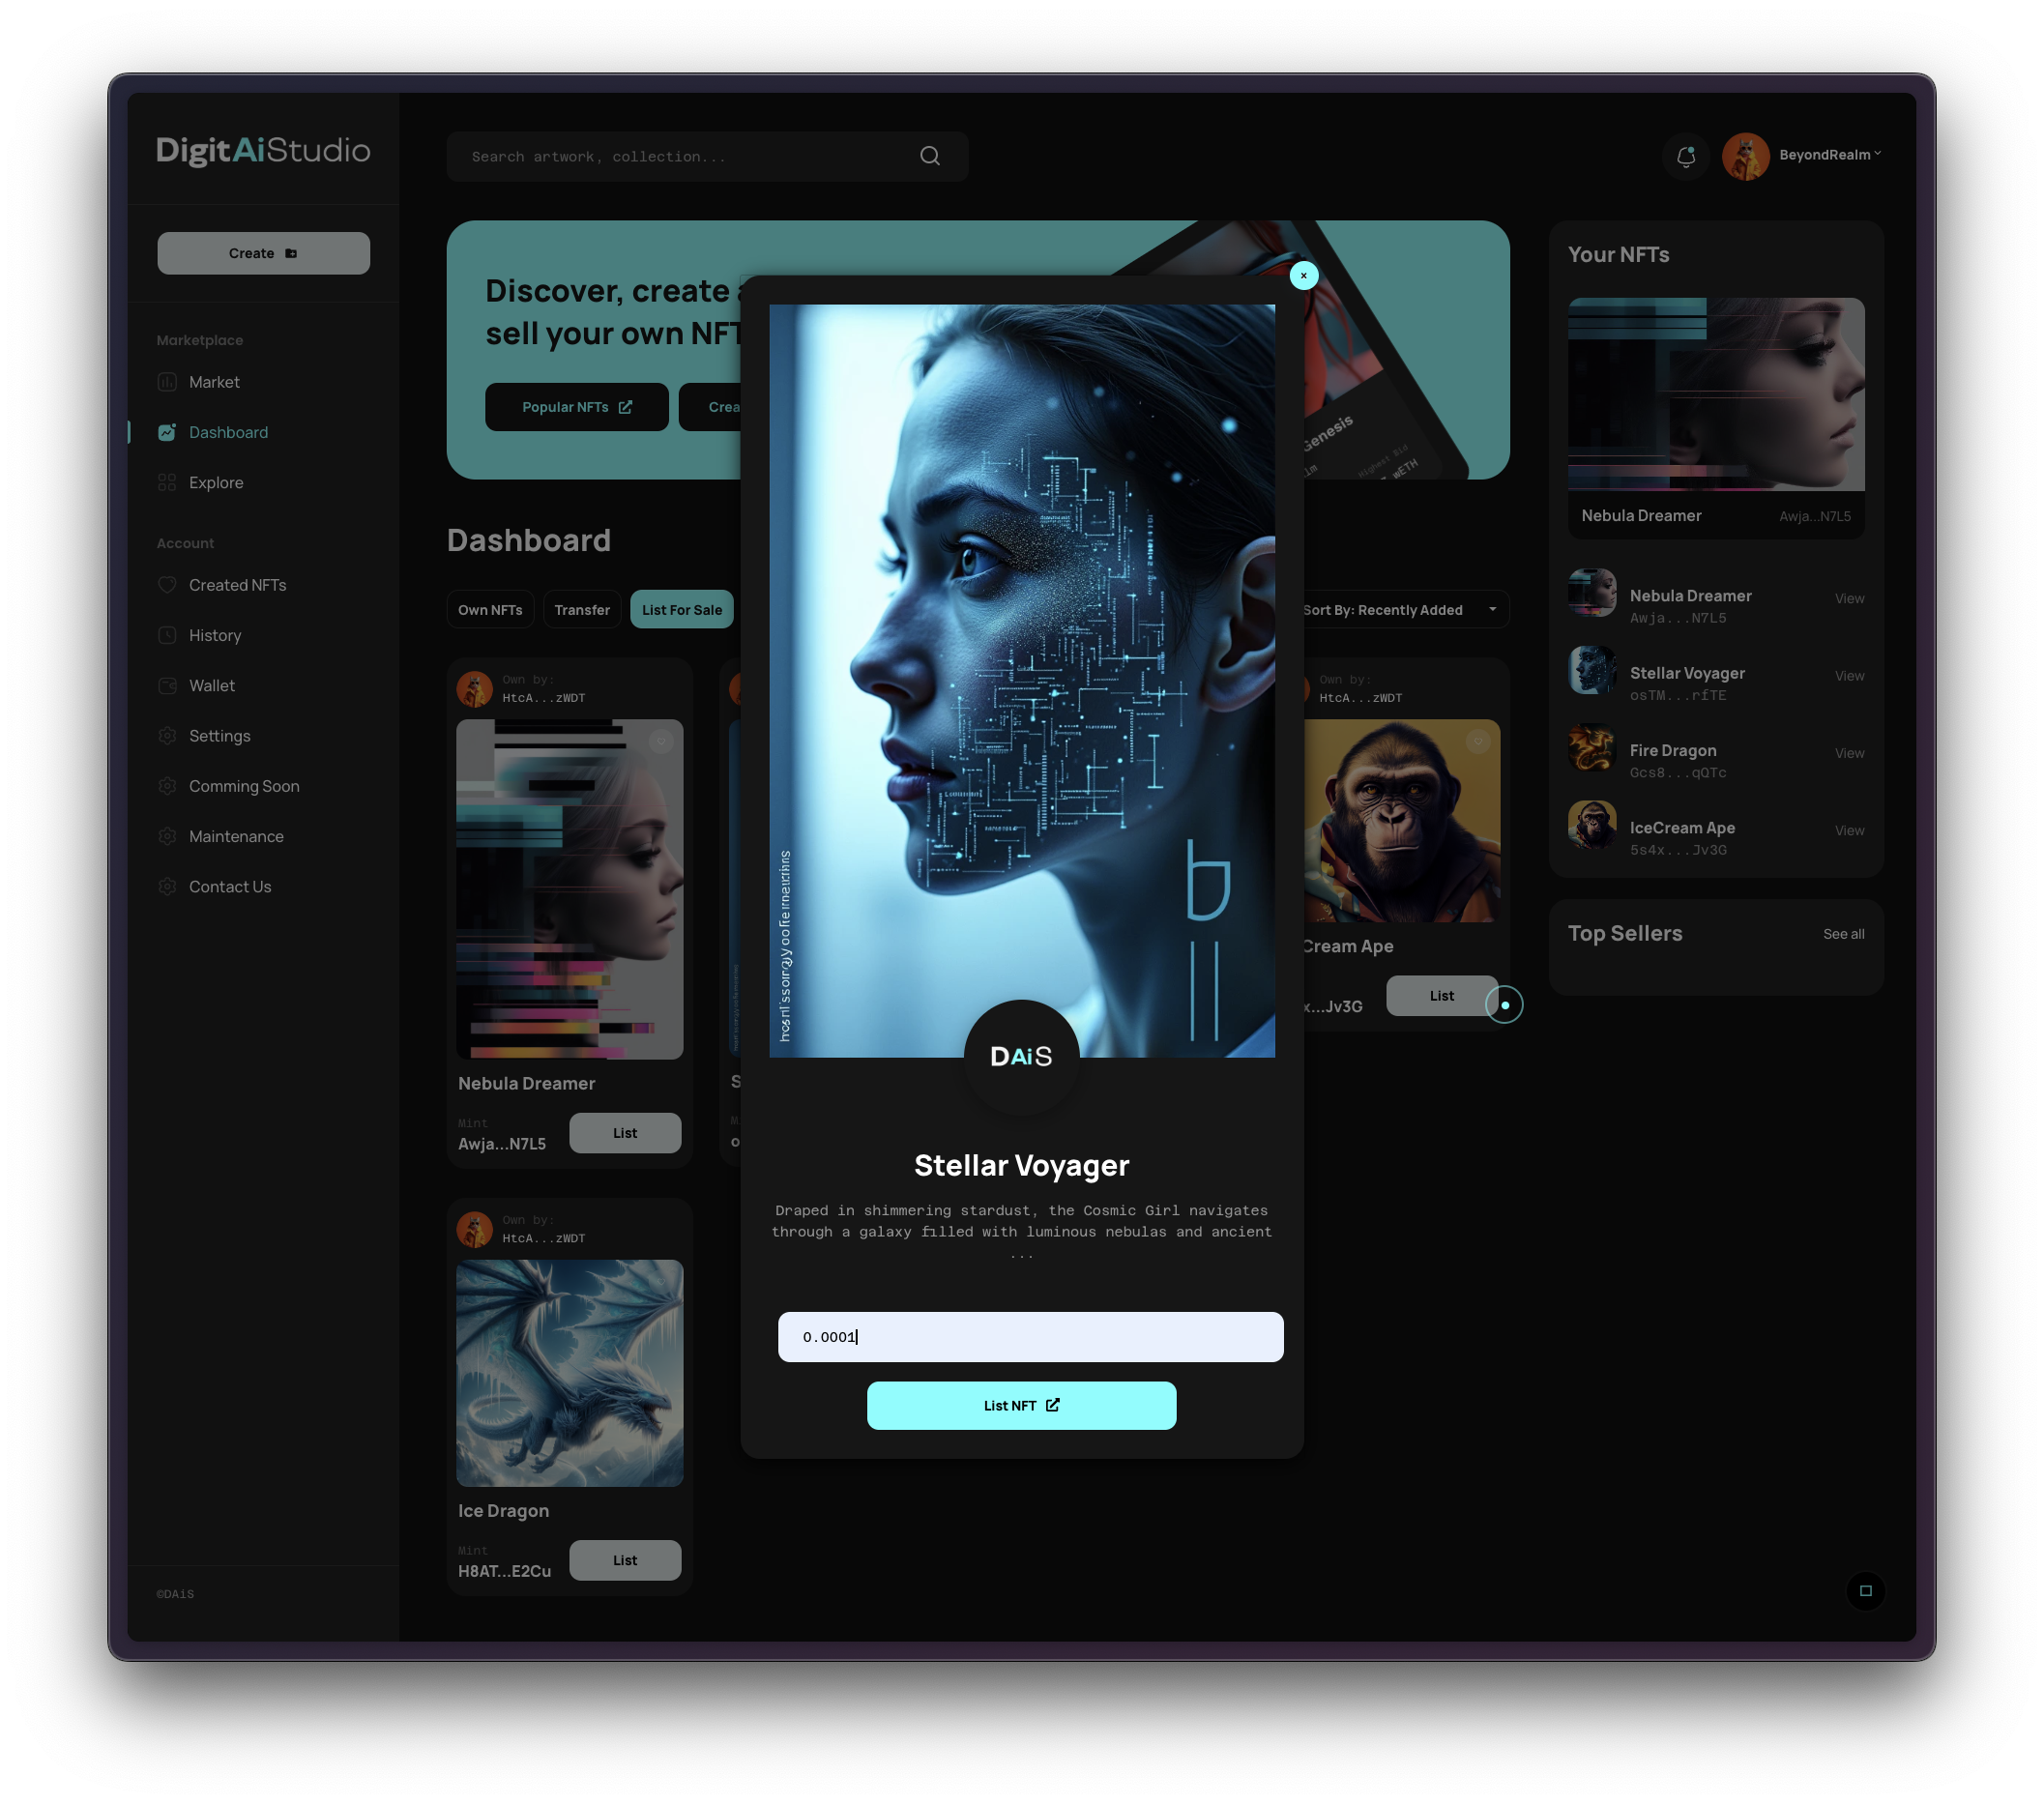Open notifications bell icon
Screen dimensions: 2044x1804
pyautogui.click(x=1686, y=156)
